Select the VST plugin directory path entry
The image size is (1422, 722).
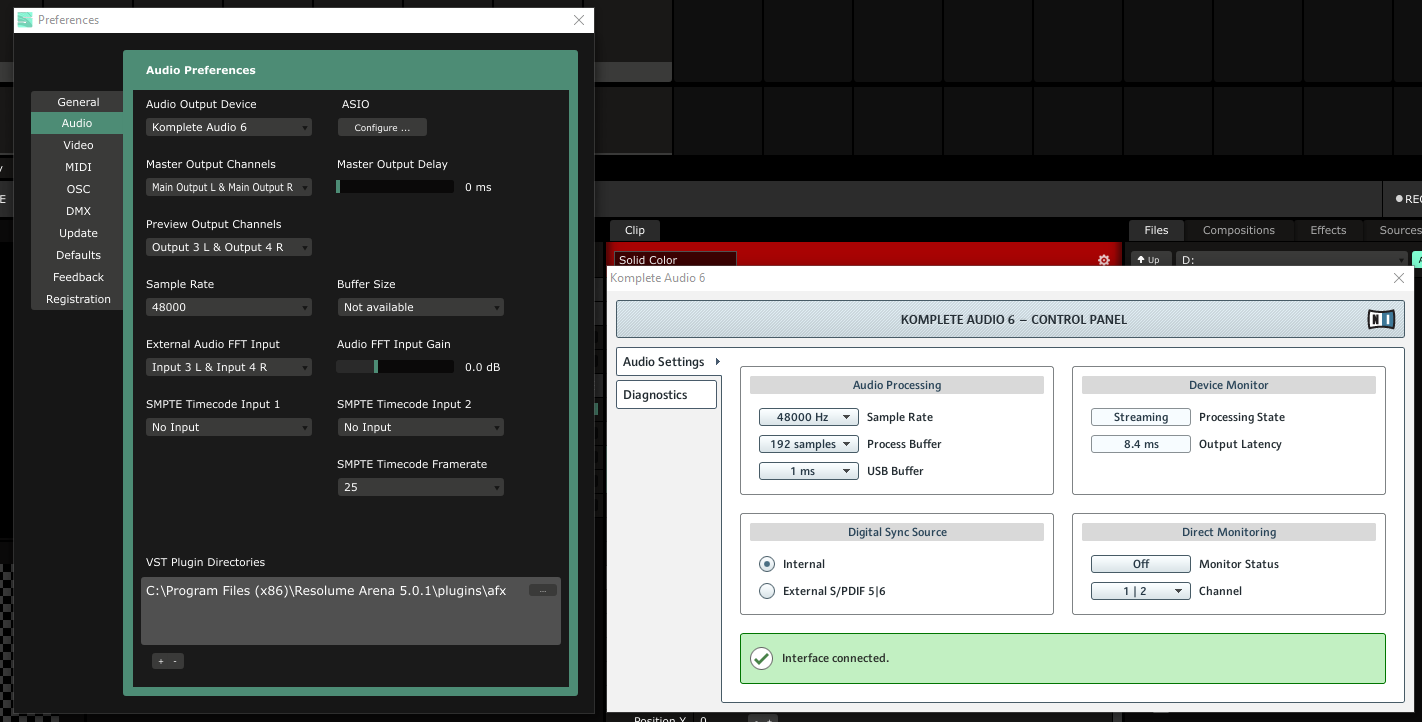click(x=326, y=591)
